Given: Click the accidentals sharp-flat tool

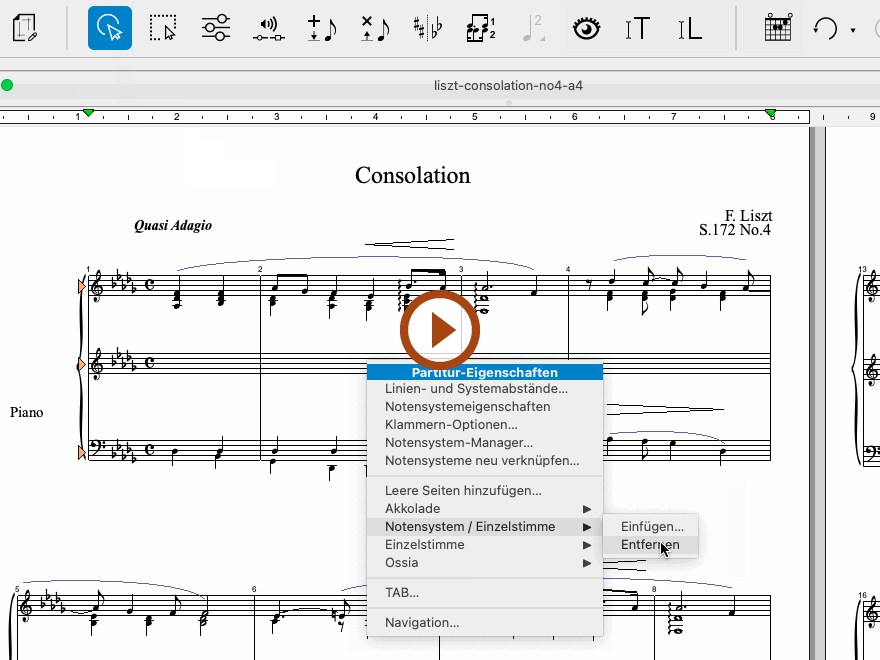Looking at the screenshot, I should tap(428, 28).
